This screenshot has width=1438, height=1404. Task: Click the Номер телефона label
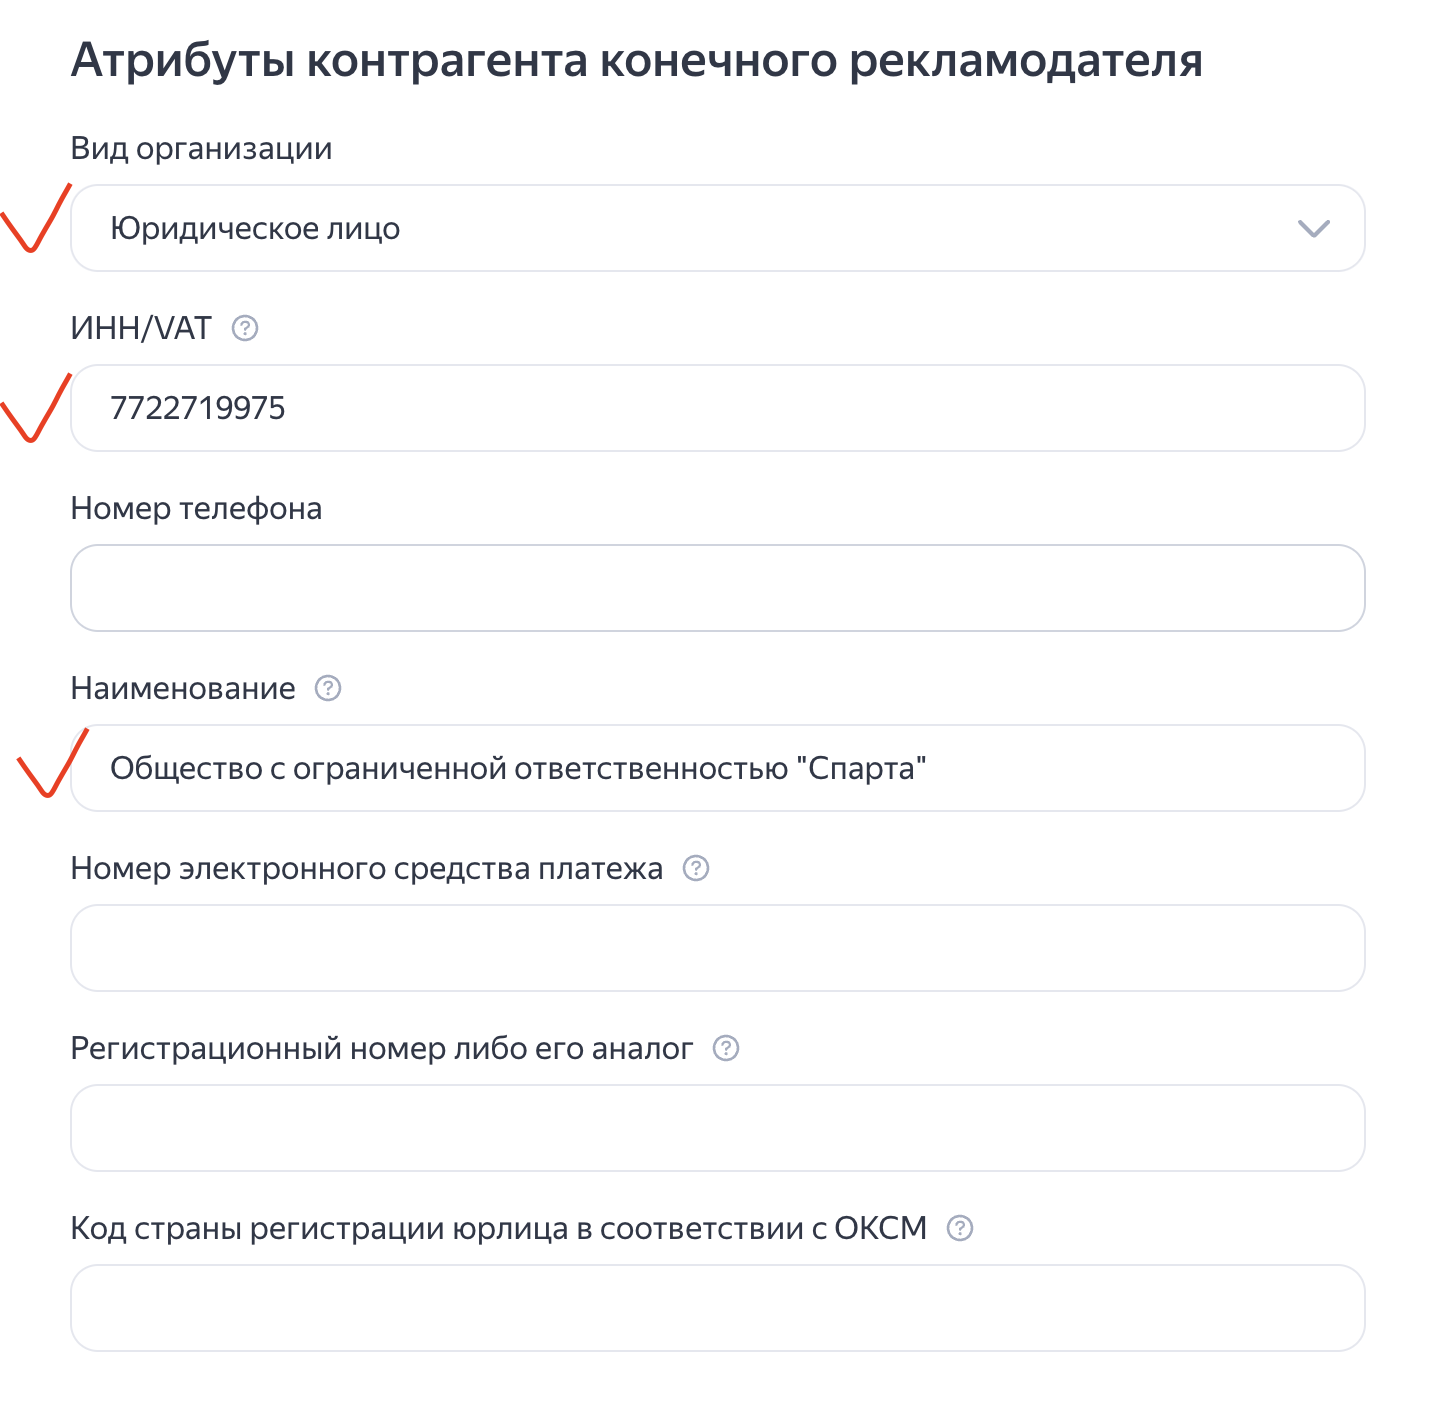point(196,508)
